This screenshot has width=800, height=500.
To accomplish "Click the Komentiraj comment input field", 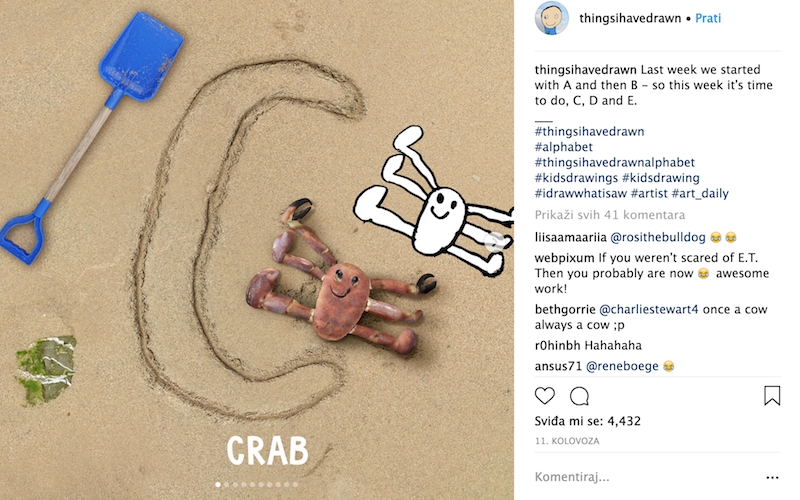I will tap(648, 477).
